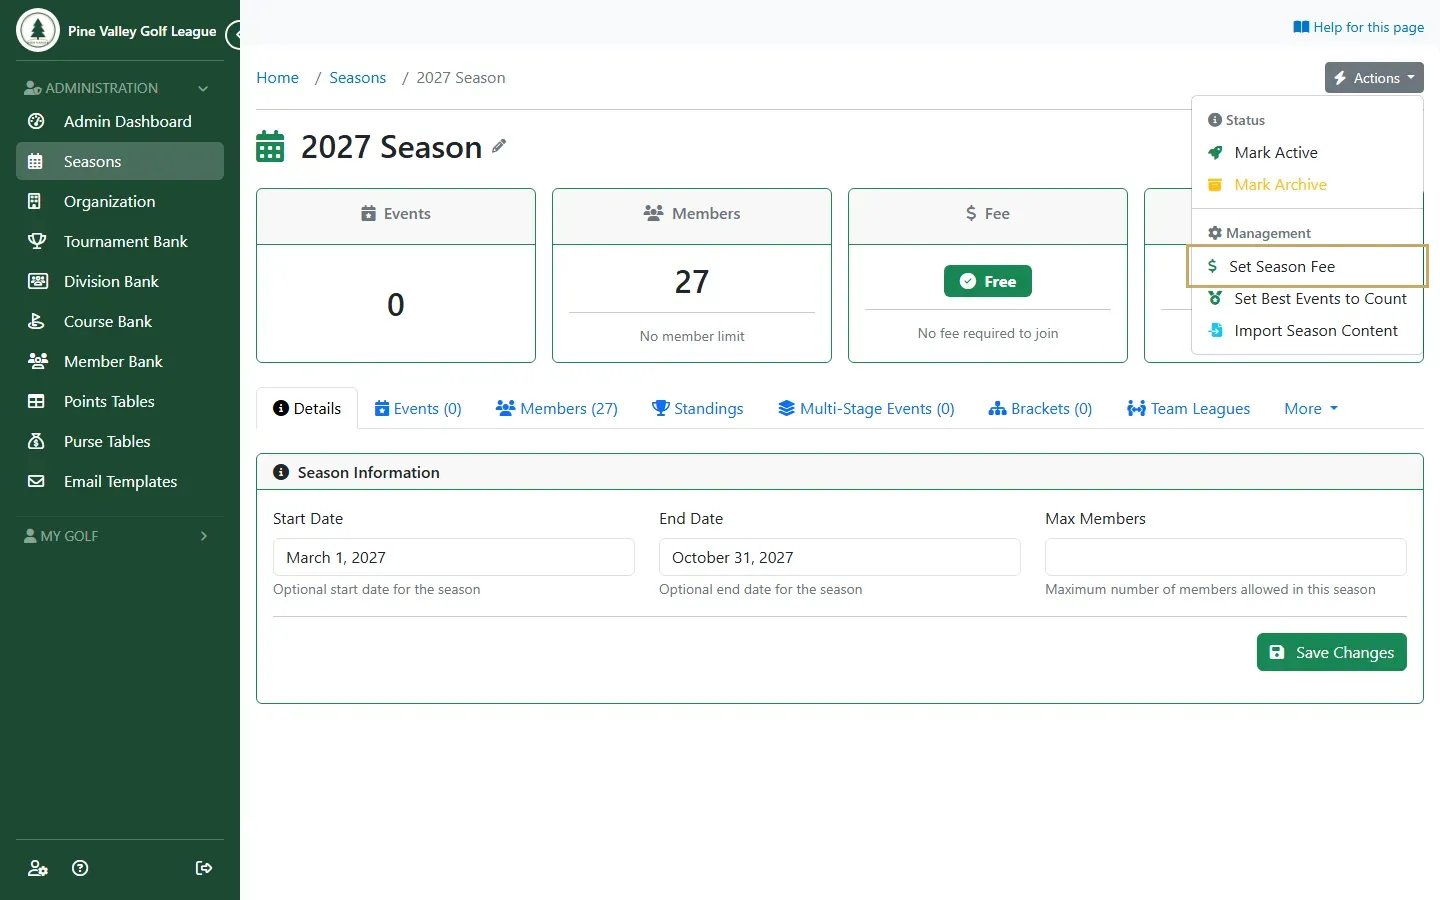
Task: Switch to the Members (27) tab
Action: point(557,408)
